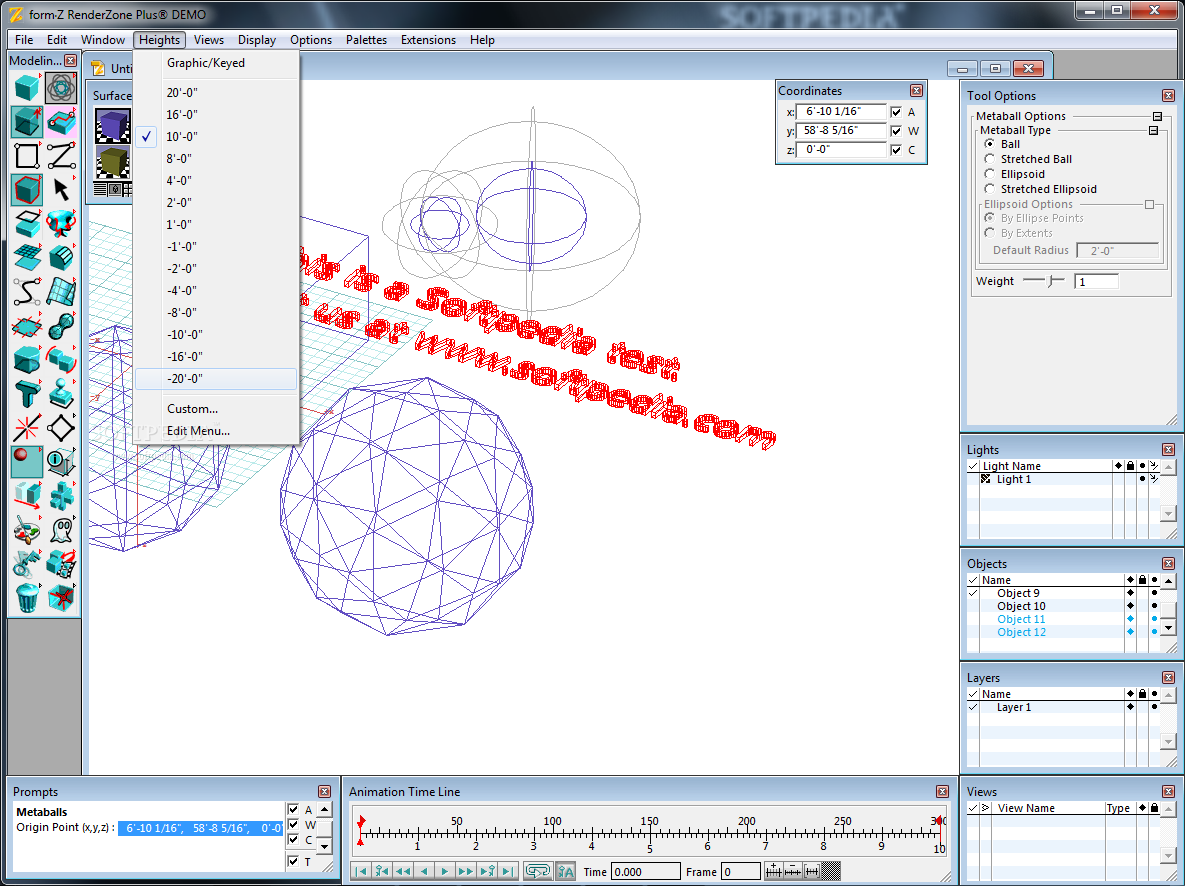Choose 20'-0" height from Heights menu
The height and width of the screenshot is (886, 1185).
click(x=217, y=92)
